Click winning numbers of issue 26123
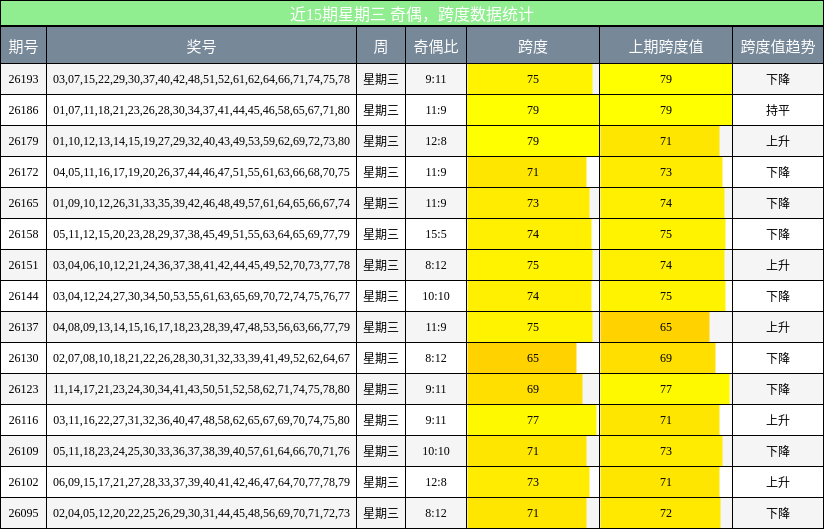824x529 pixels. tap(201, 389)
